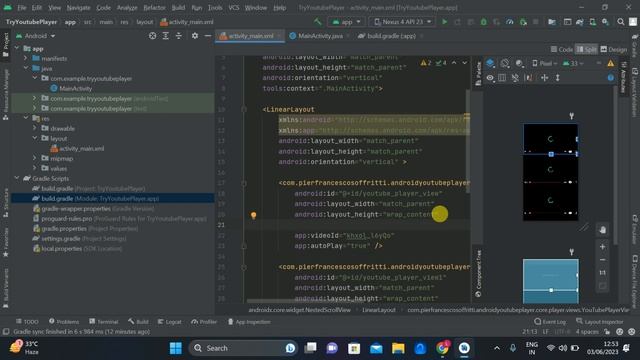
Task: Click the pan hand tool in preview
Action: [602, 230]
